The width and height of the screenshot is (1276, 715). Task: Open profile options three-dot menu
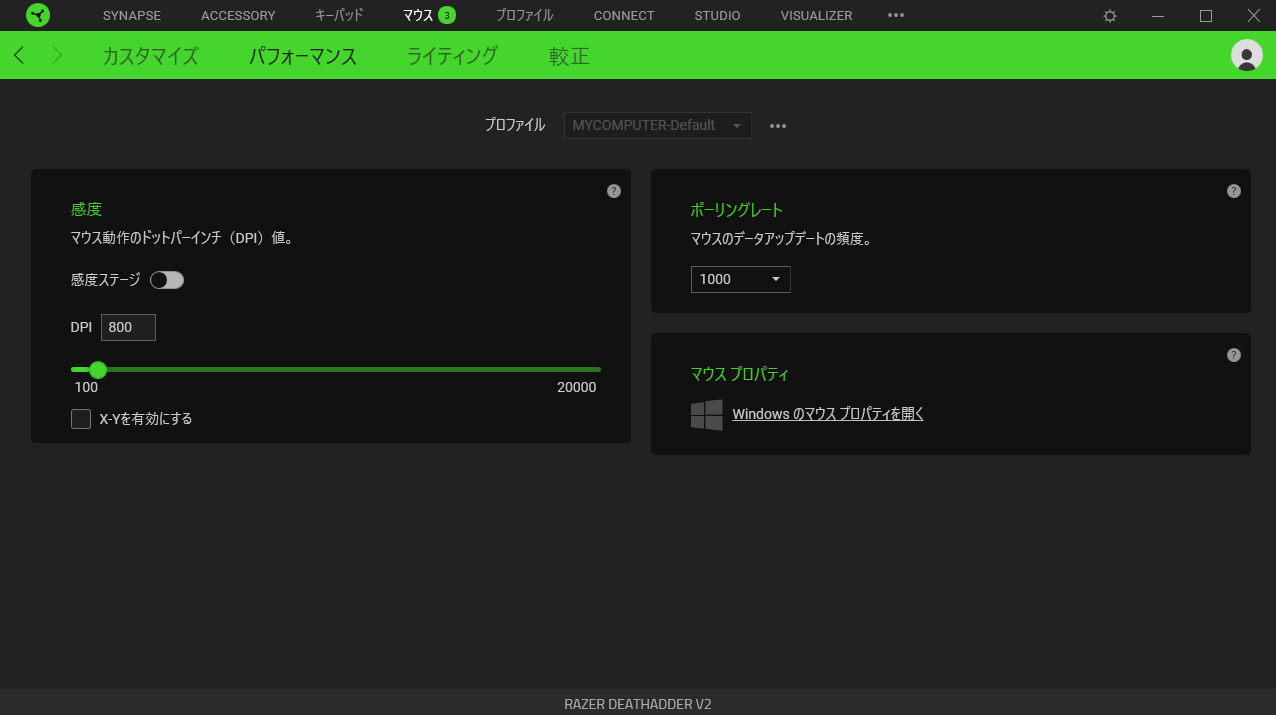click(x=778, y=126)
